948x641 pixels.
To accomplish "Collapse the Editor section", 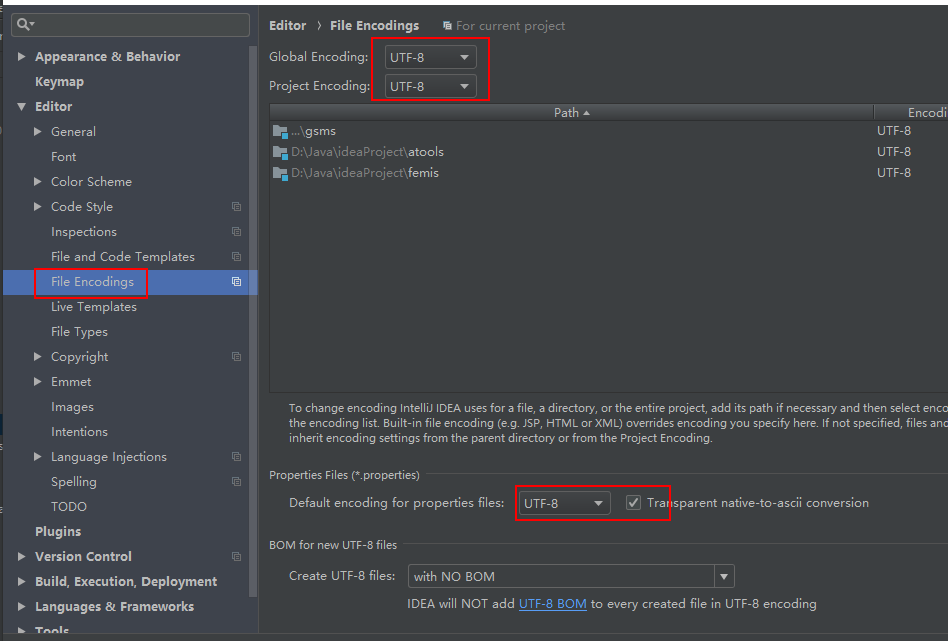I will point(22,106).
